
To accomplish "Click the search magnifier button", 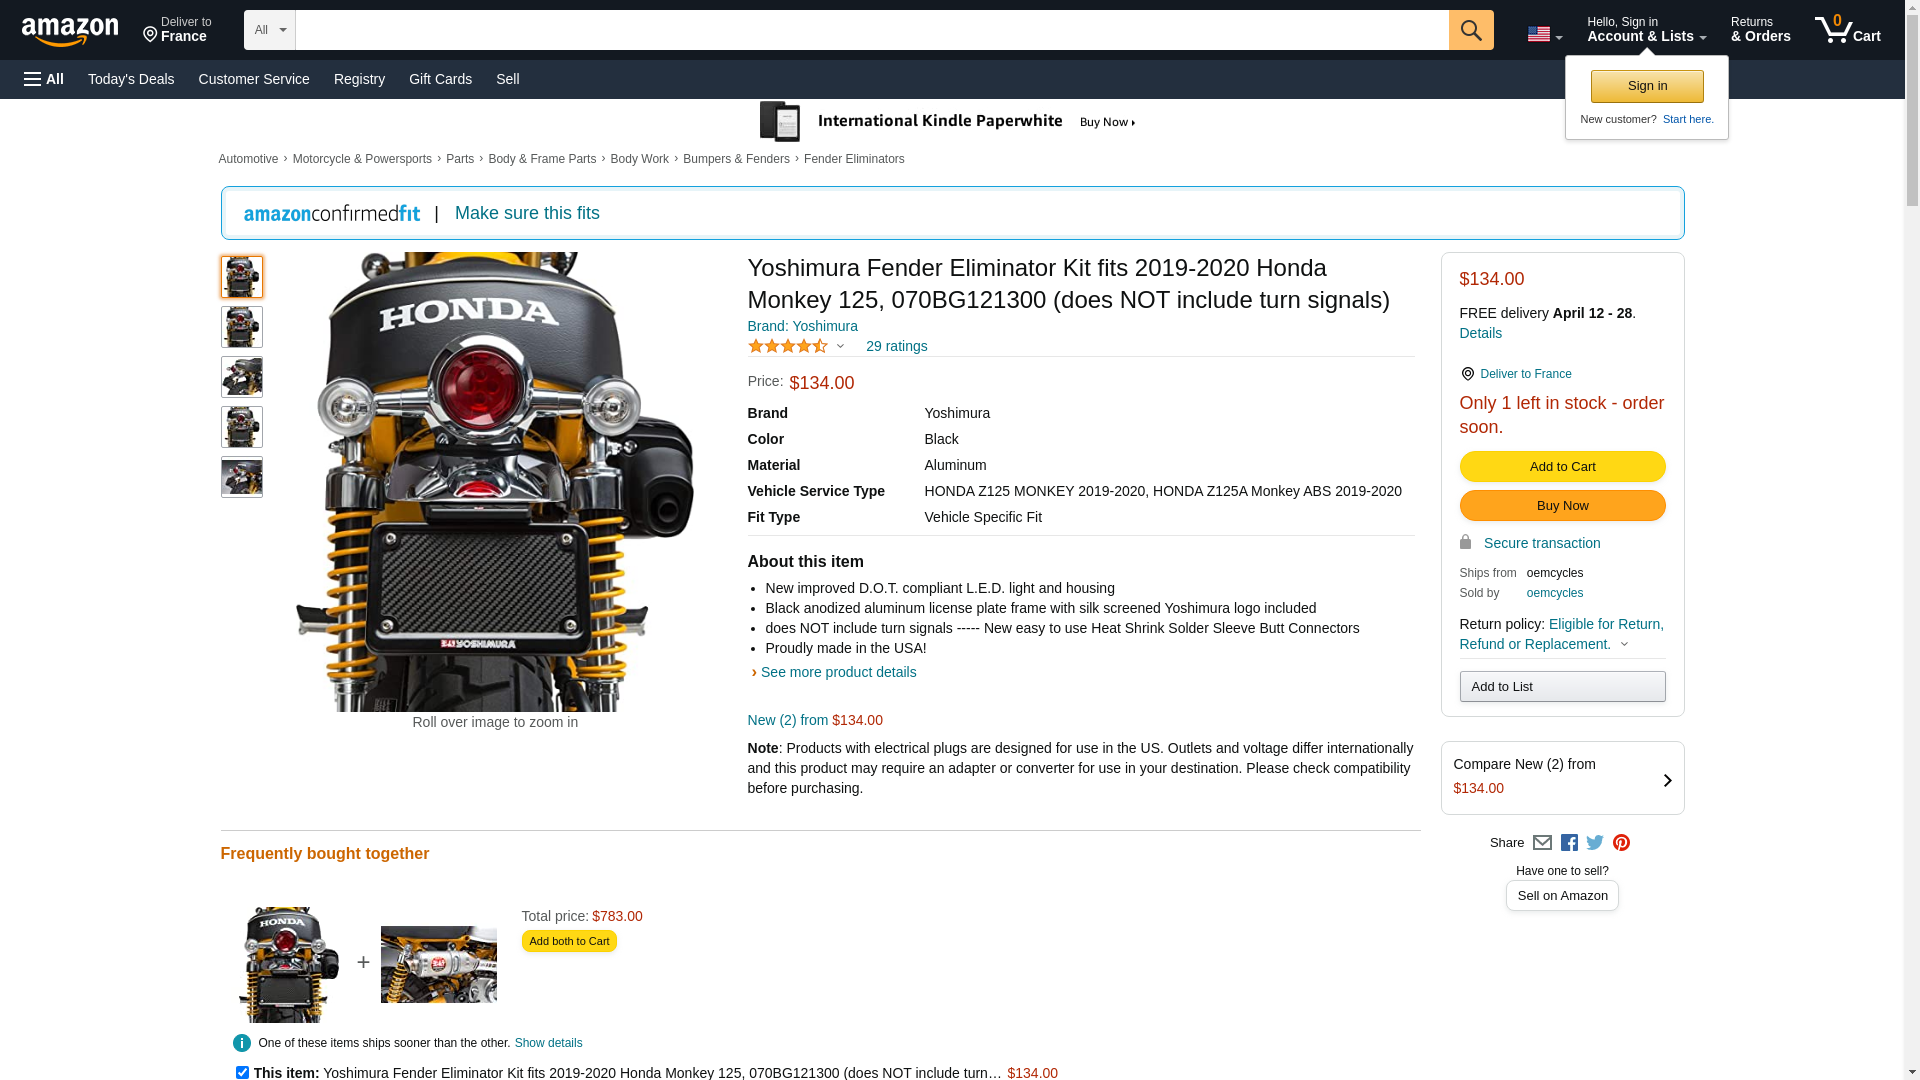I will (x=1470, y=30).
